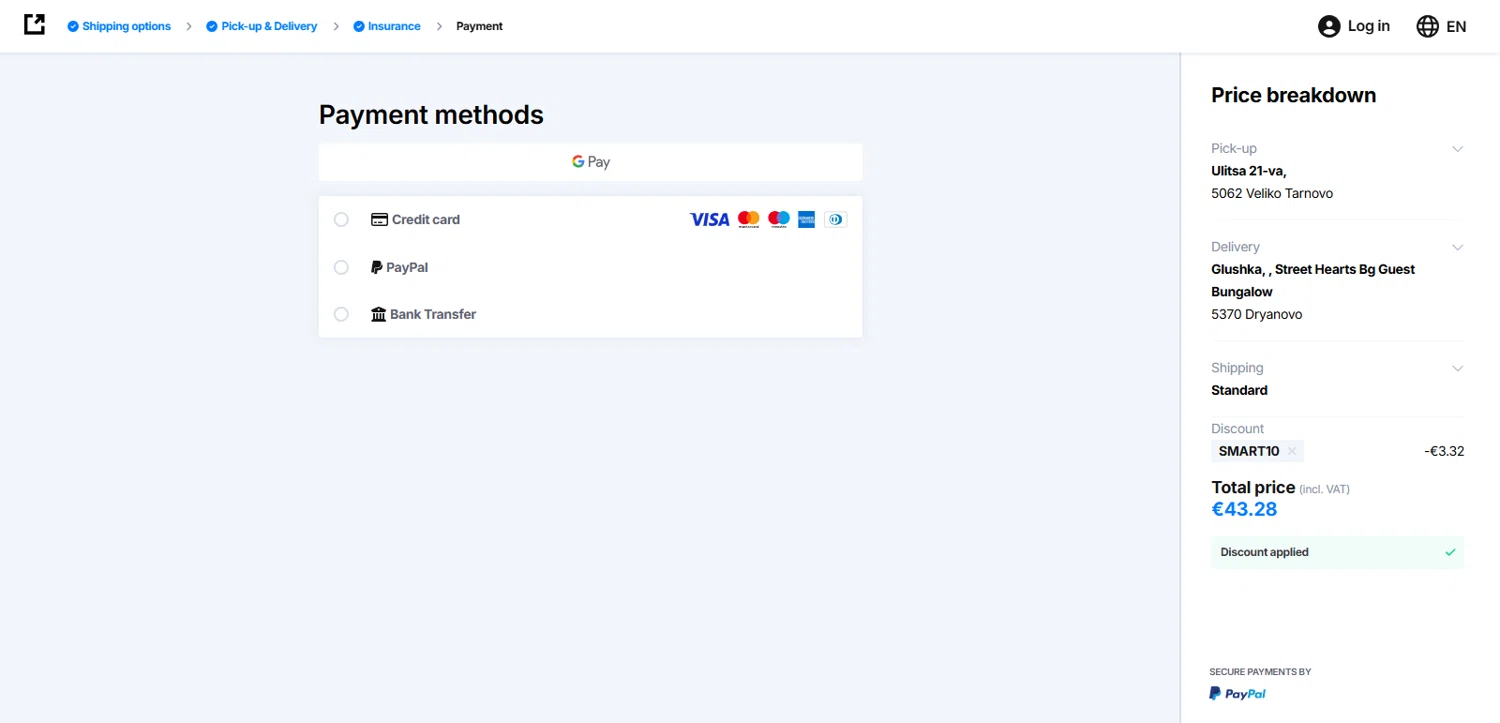Click the Payment breadcrumb step
Viewport: 1500px width, 723px height.
(479, 27)
